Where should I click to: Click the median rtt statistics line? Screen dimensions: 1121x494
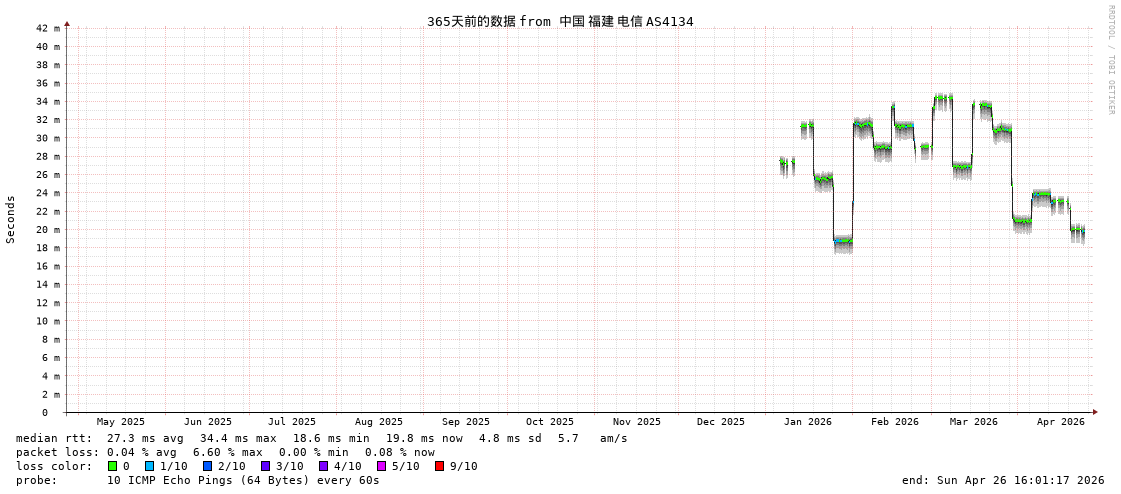pos(320,438)
